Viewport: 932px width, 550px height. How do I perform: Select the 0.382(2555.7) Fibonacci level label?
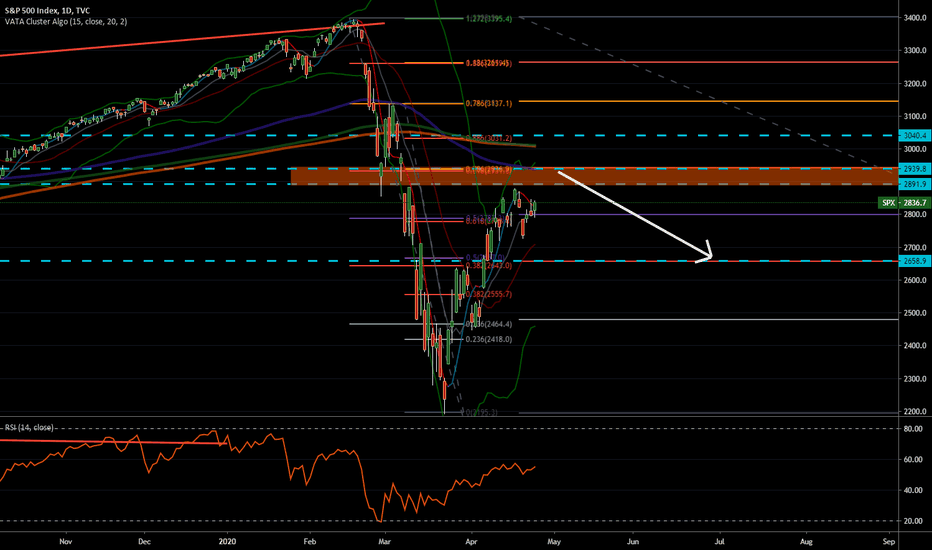pyautogui.click(x=489, y=294)
